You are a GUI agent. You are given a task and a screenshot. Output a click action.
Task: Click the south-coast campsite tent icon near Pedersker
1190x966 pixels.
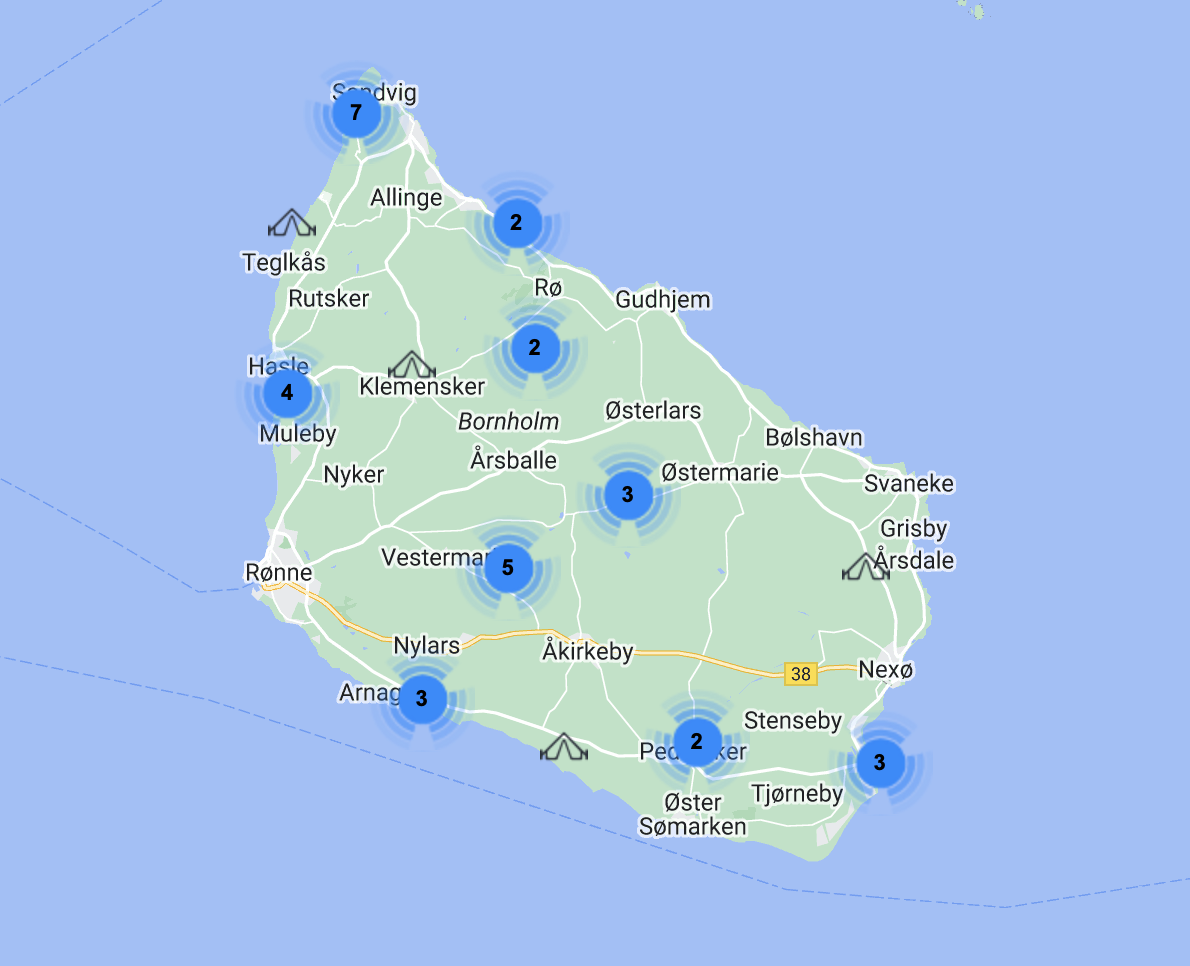tap(563, 747)
